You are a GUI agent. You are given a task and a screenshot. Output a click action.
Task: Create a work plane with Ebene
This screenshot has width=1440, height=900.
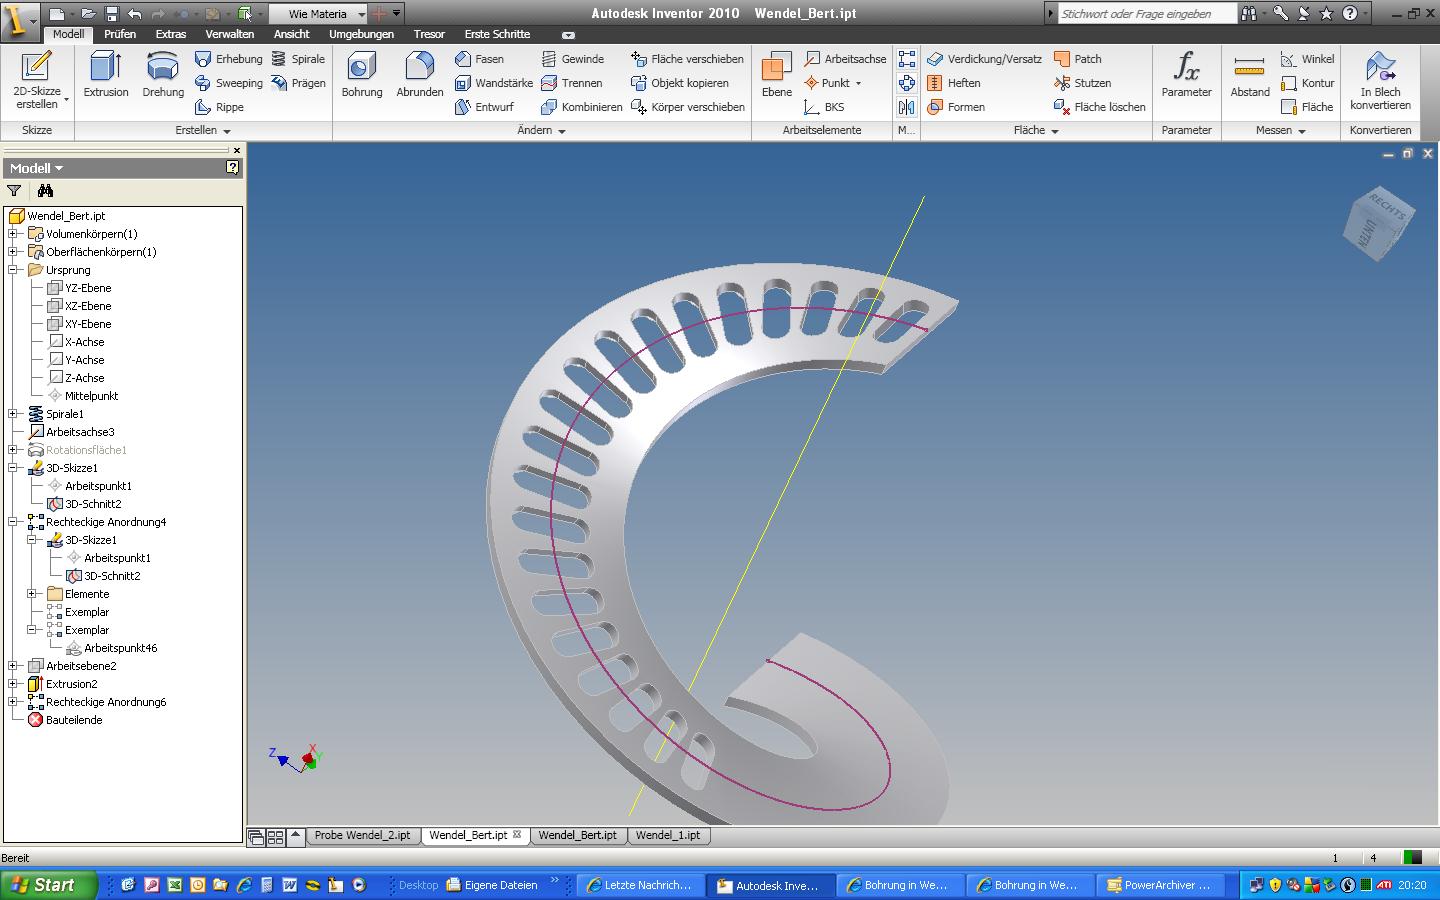776,76
